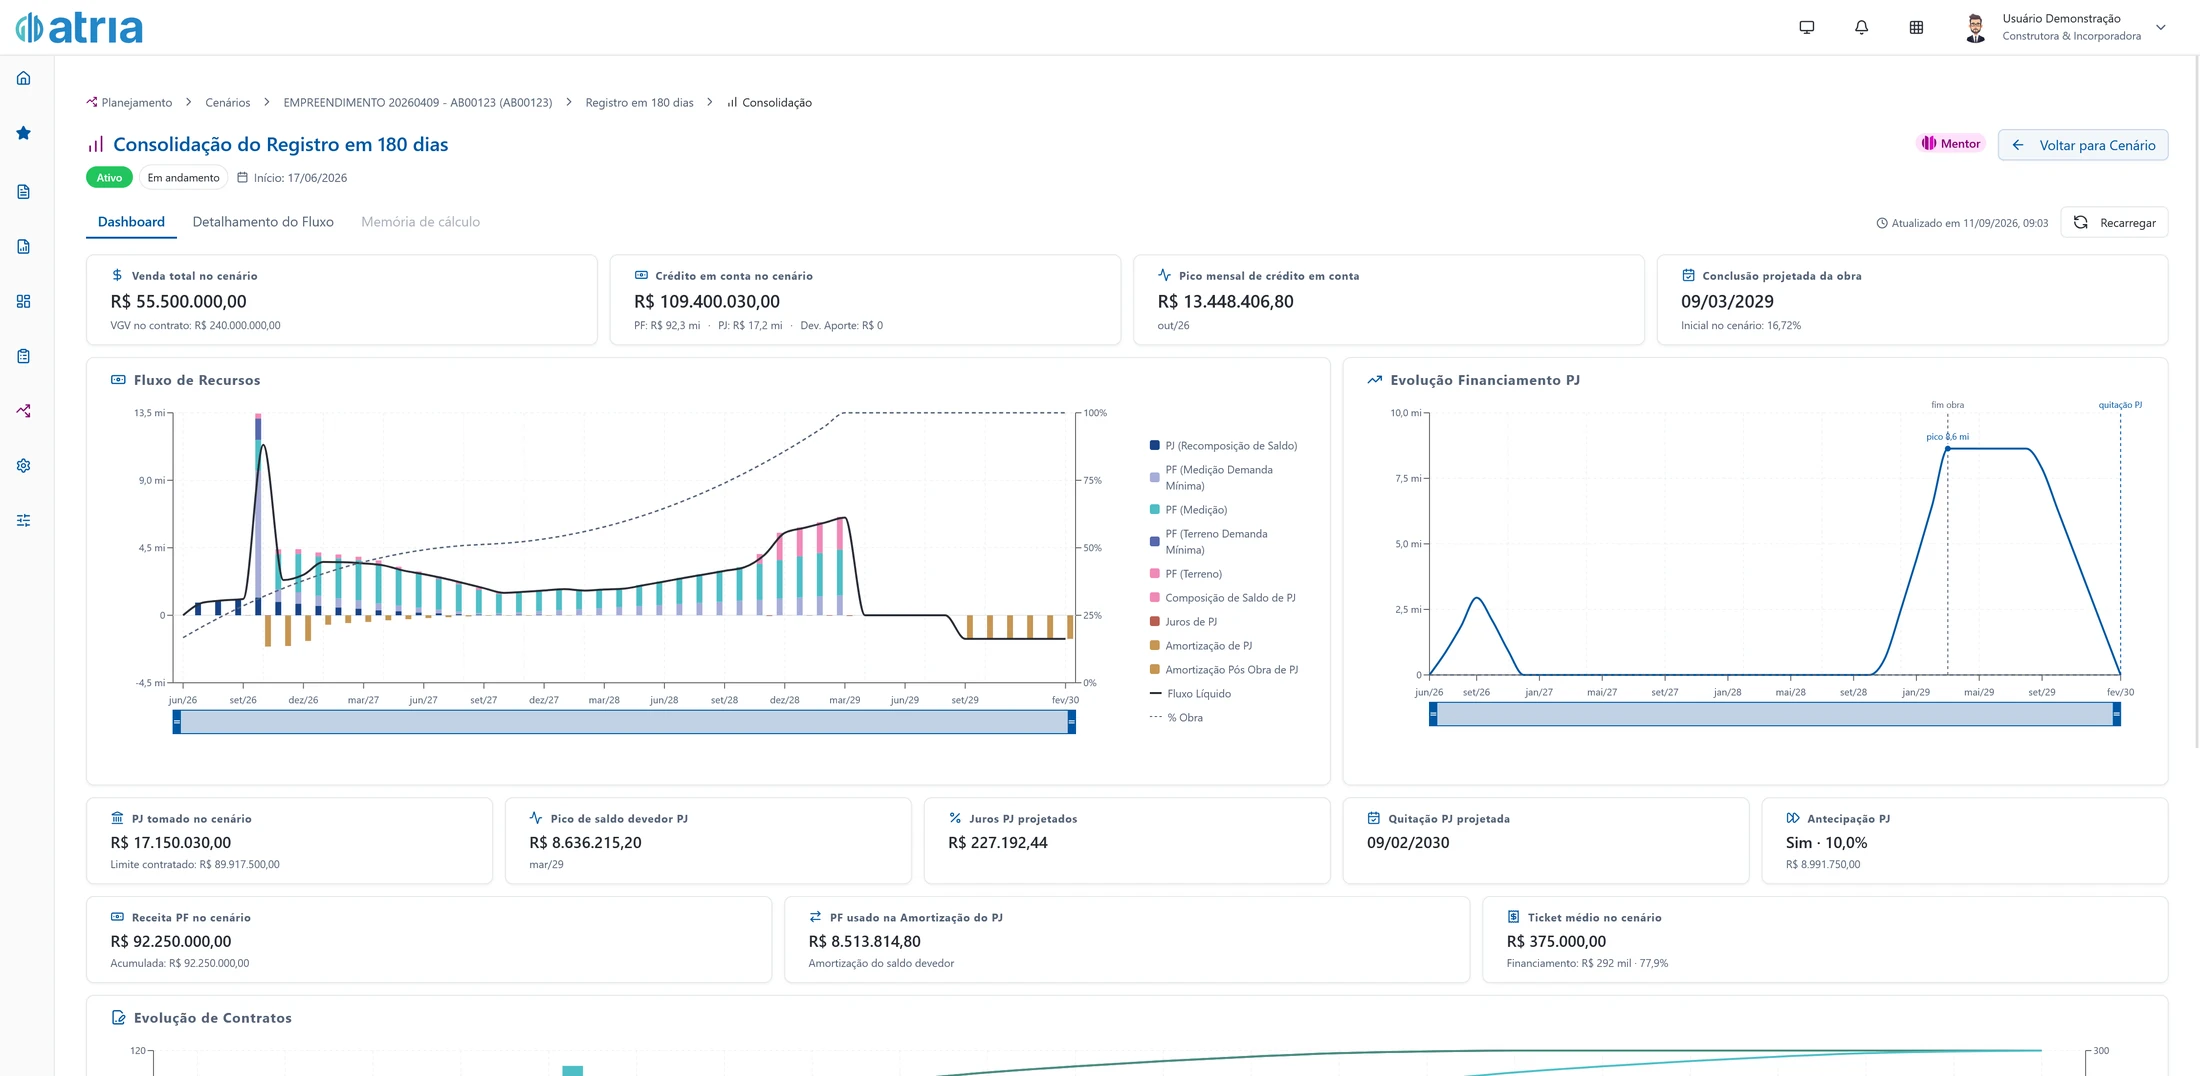This screenshot has width=2200, height=1076.
Task: Click the left handle of Evolução Financiamento PJ range slider
Action: point(1433,714)
